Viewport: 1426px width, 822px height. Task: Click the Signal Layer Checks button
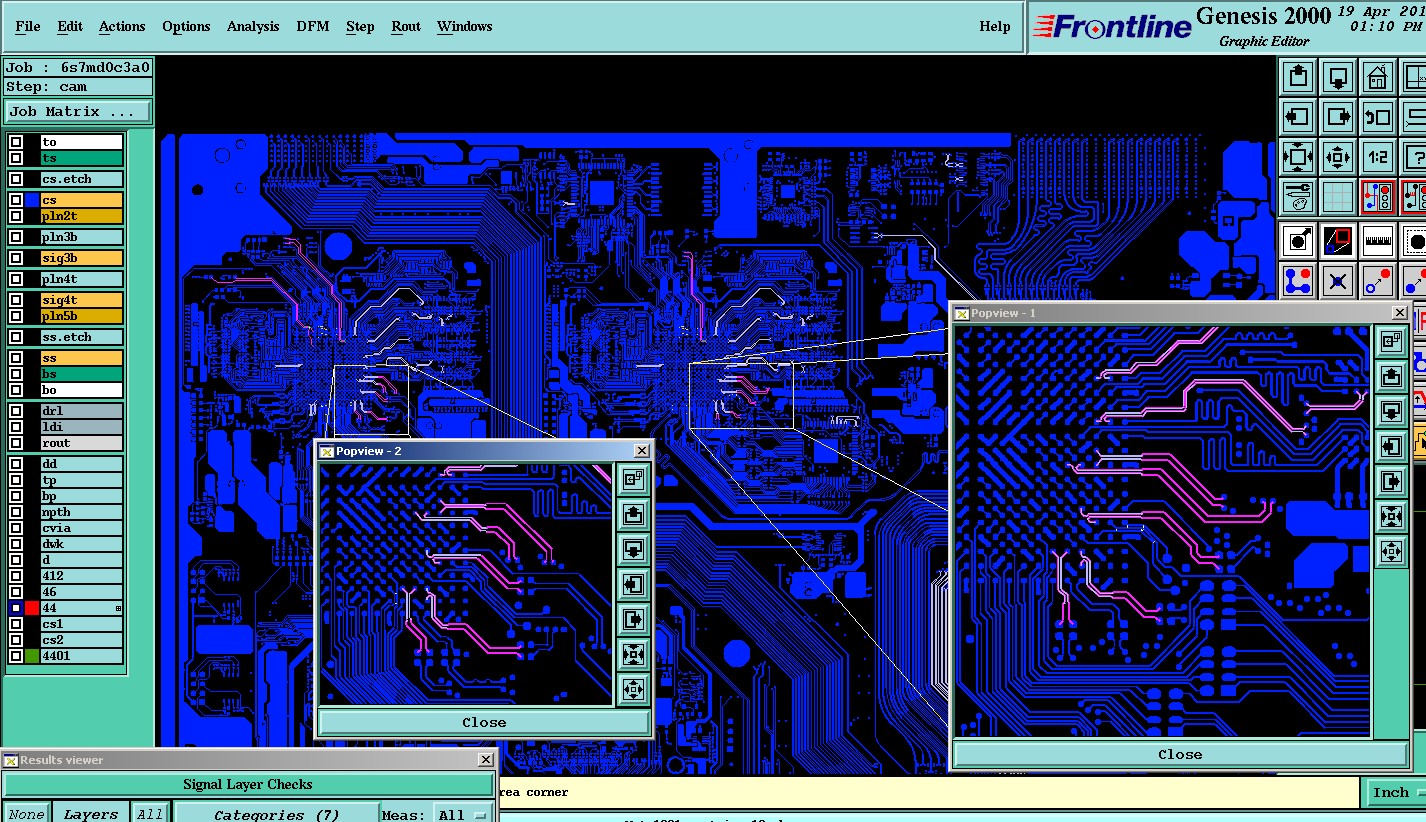click(248, 784)
